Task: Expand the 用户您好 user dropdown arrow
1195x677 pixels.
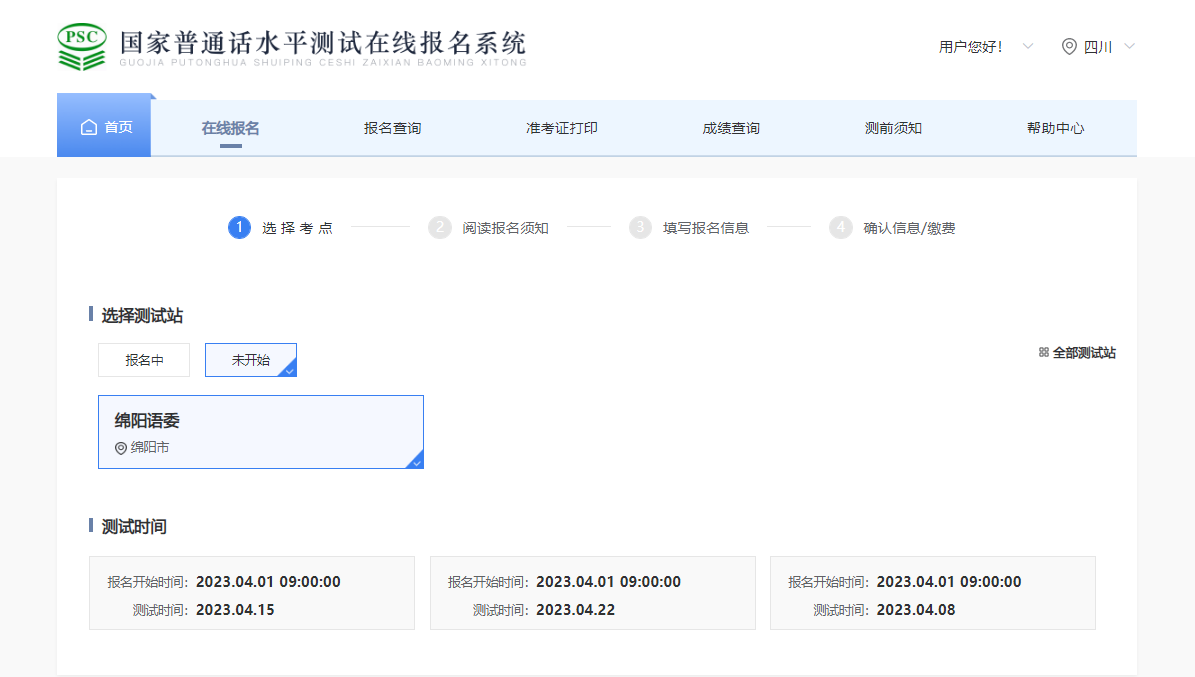Action: (x=1028, y=47)
